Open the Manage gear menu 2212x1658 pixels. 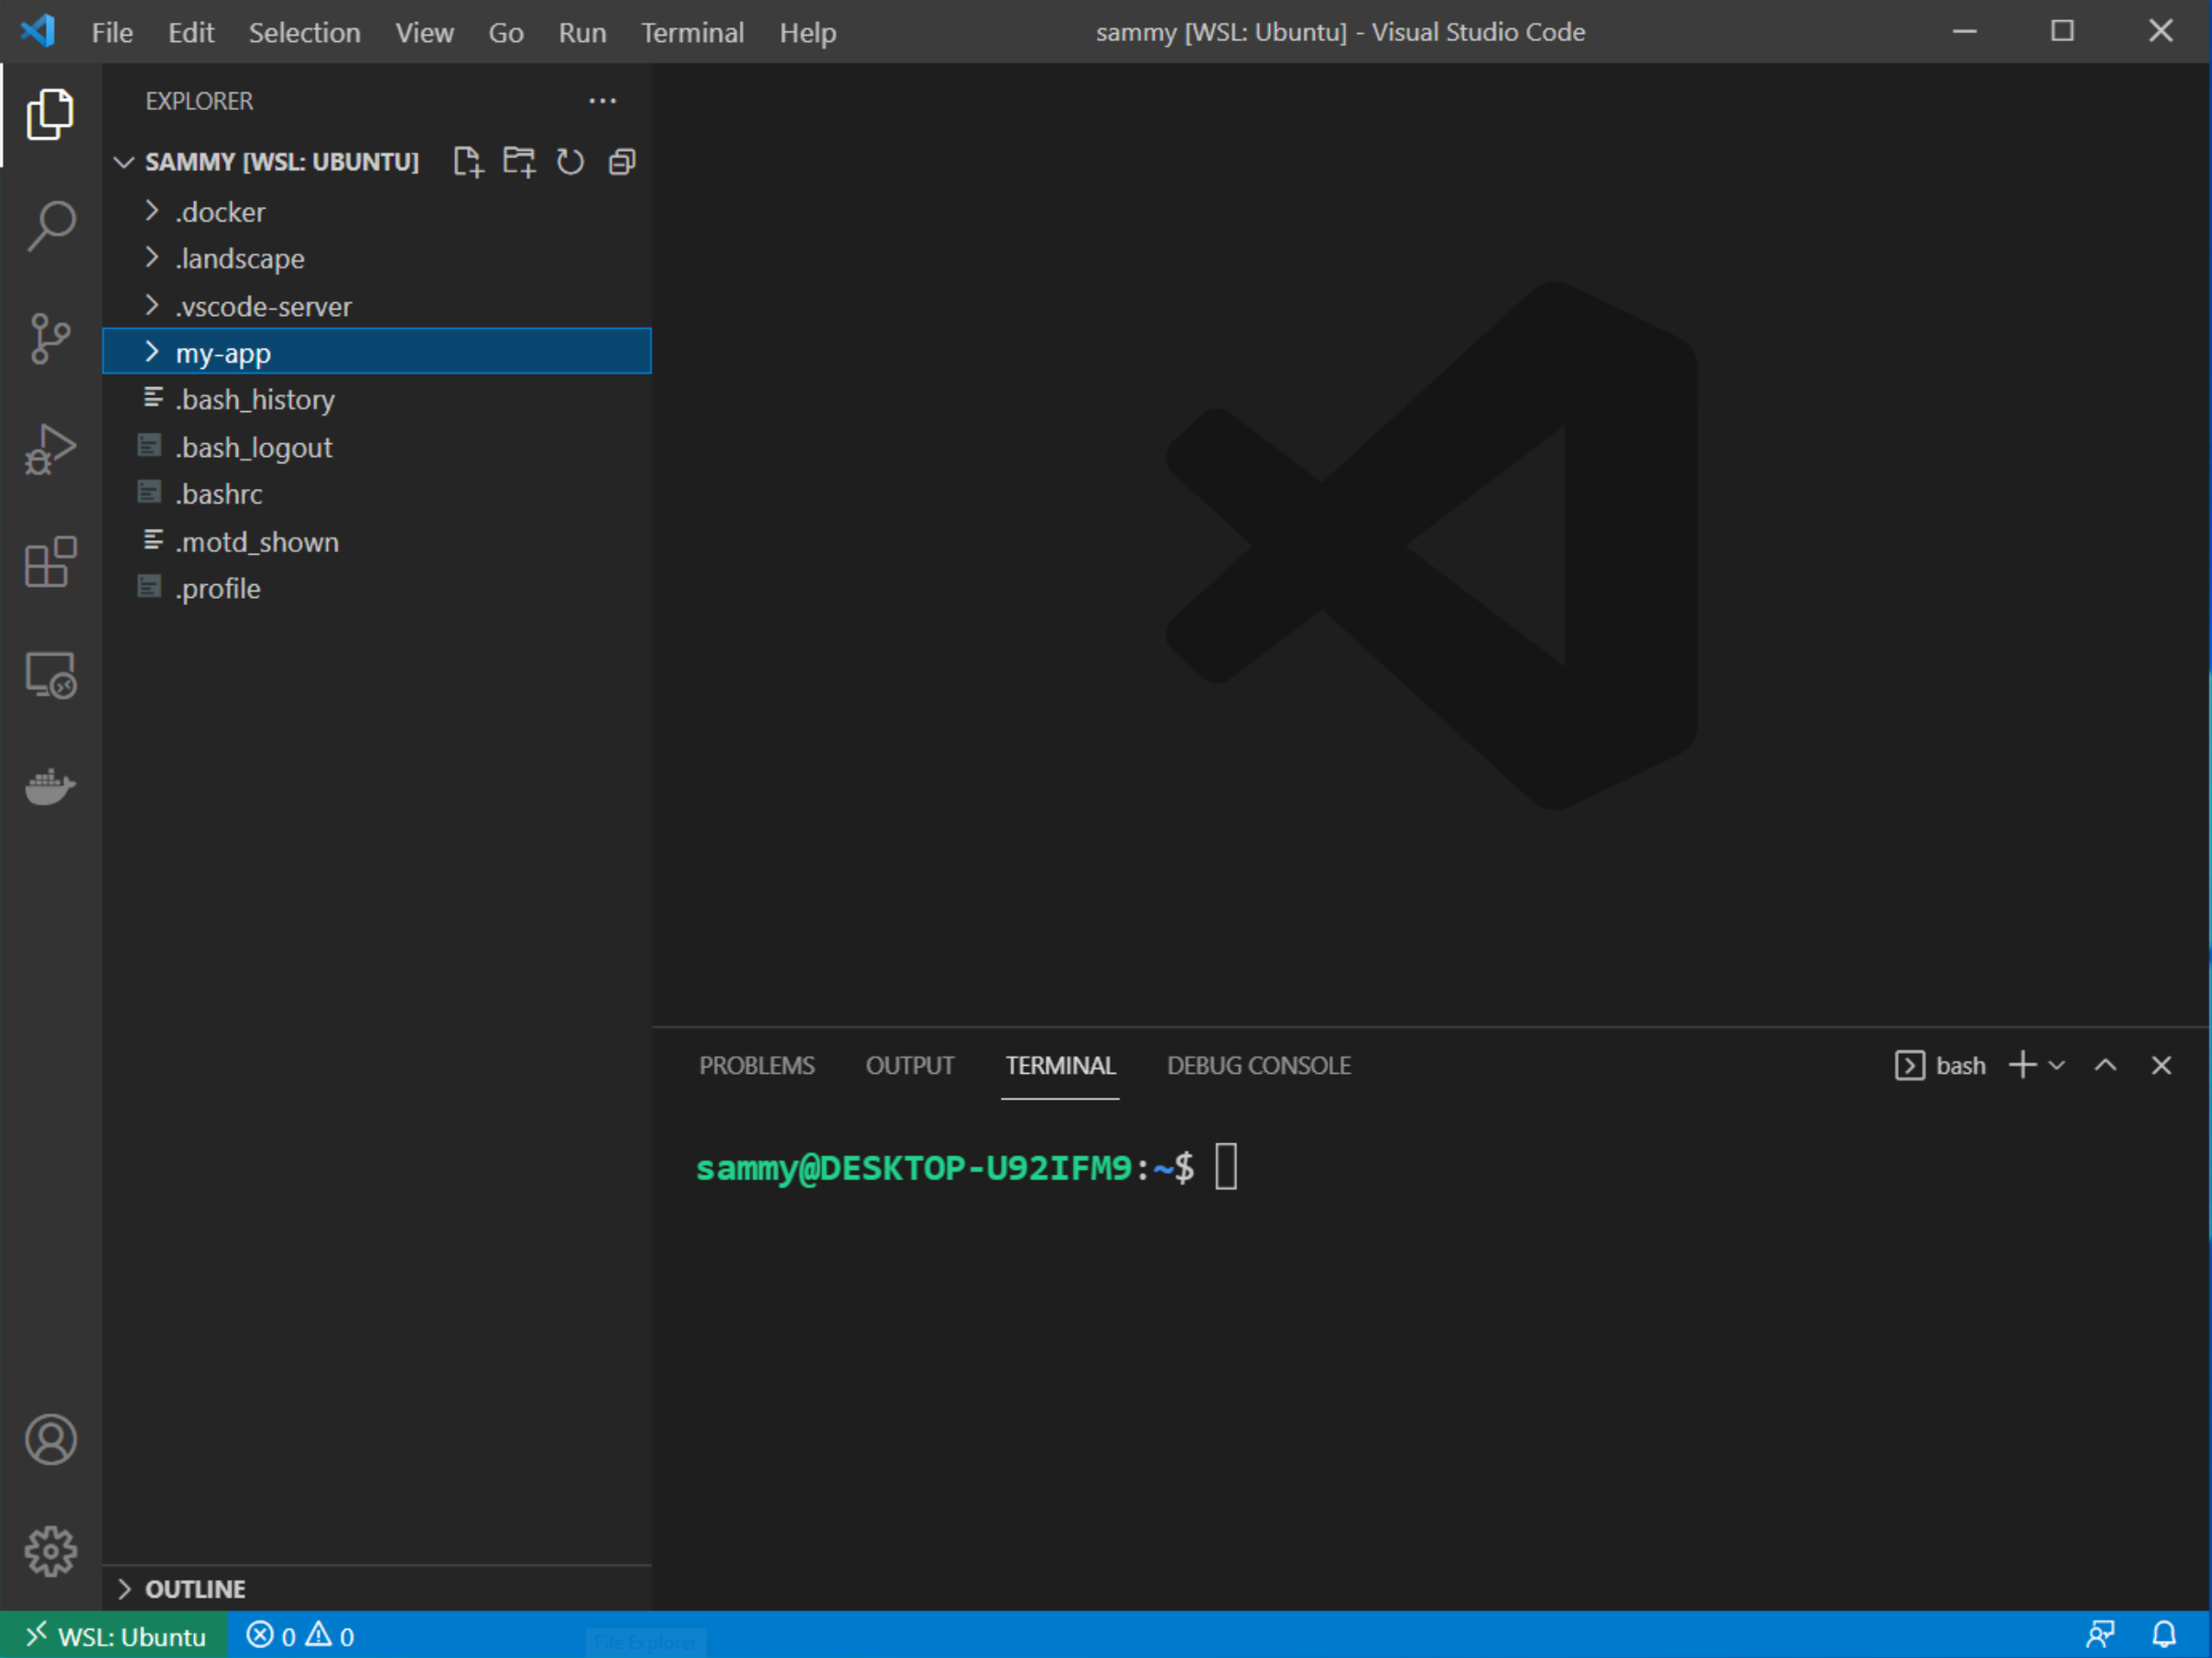point(50,1551)
